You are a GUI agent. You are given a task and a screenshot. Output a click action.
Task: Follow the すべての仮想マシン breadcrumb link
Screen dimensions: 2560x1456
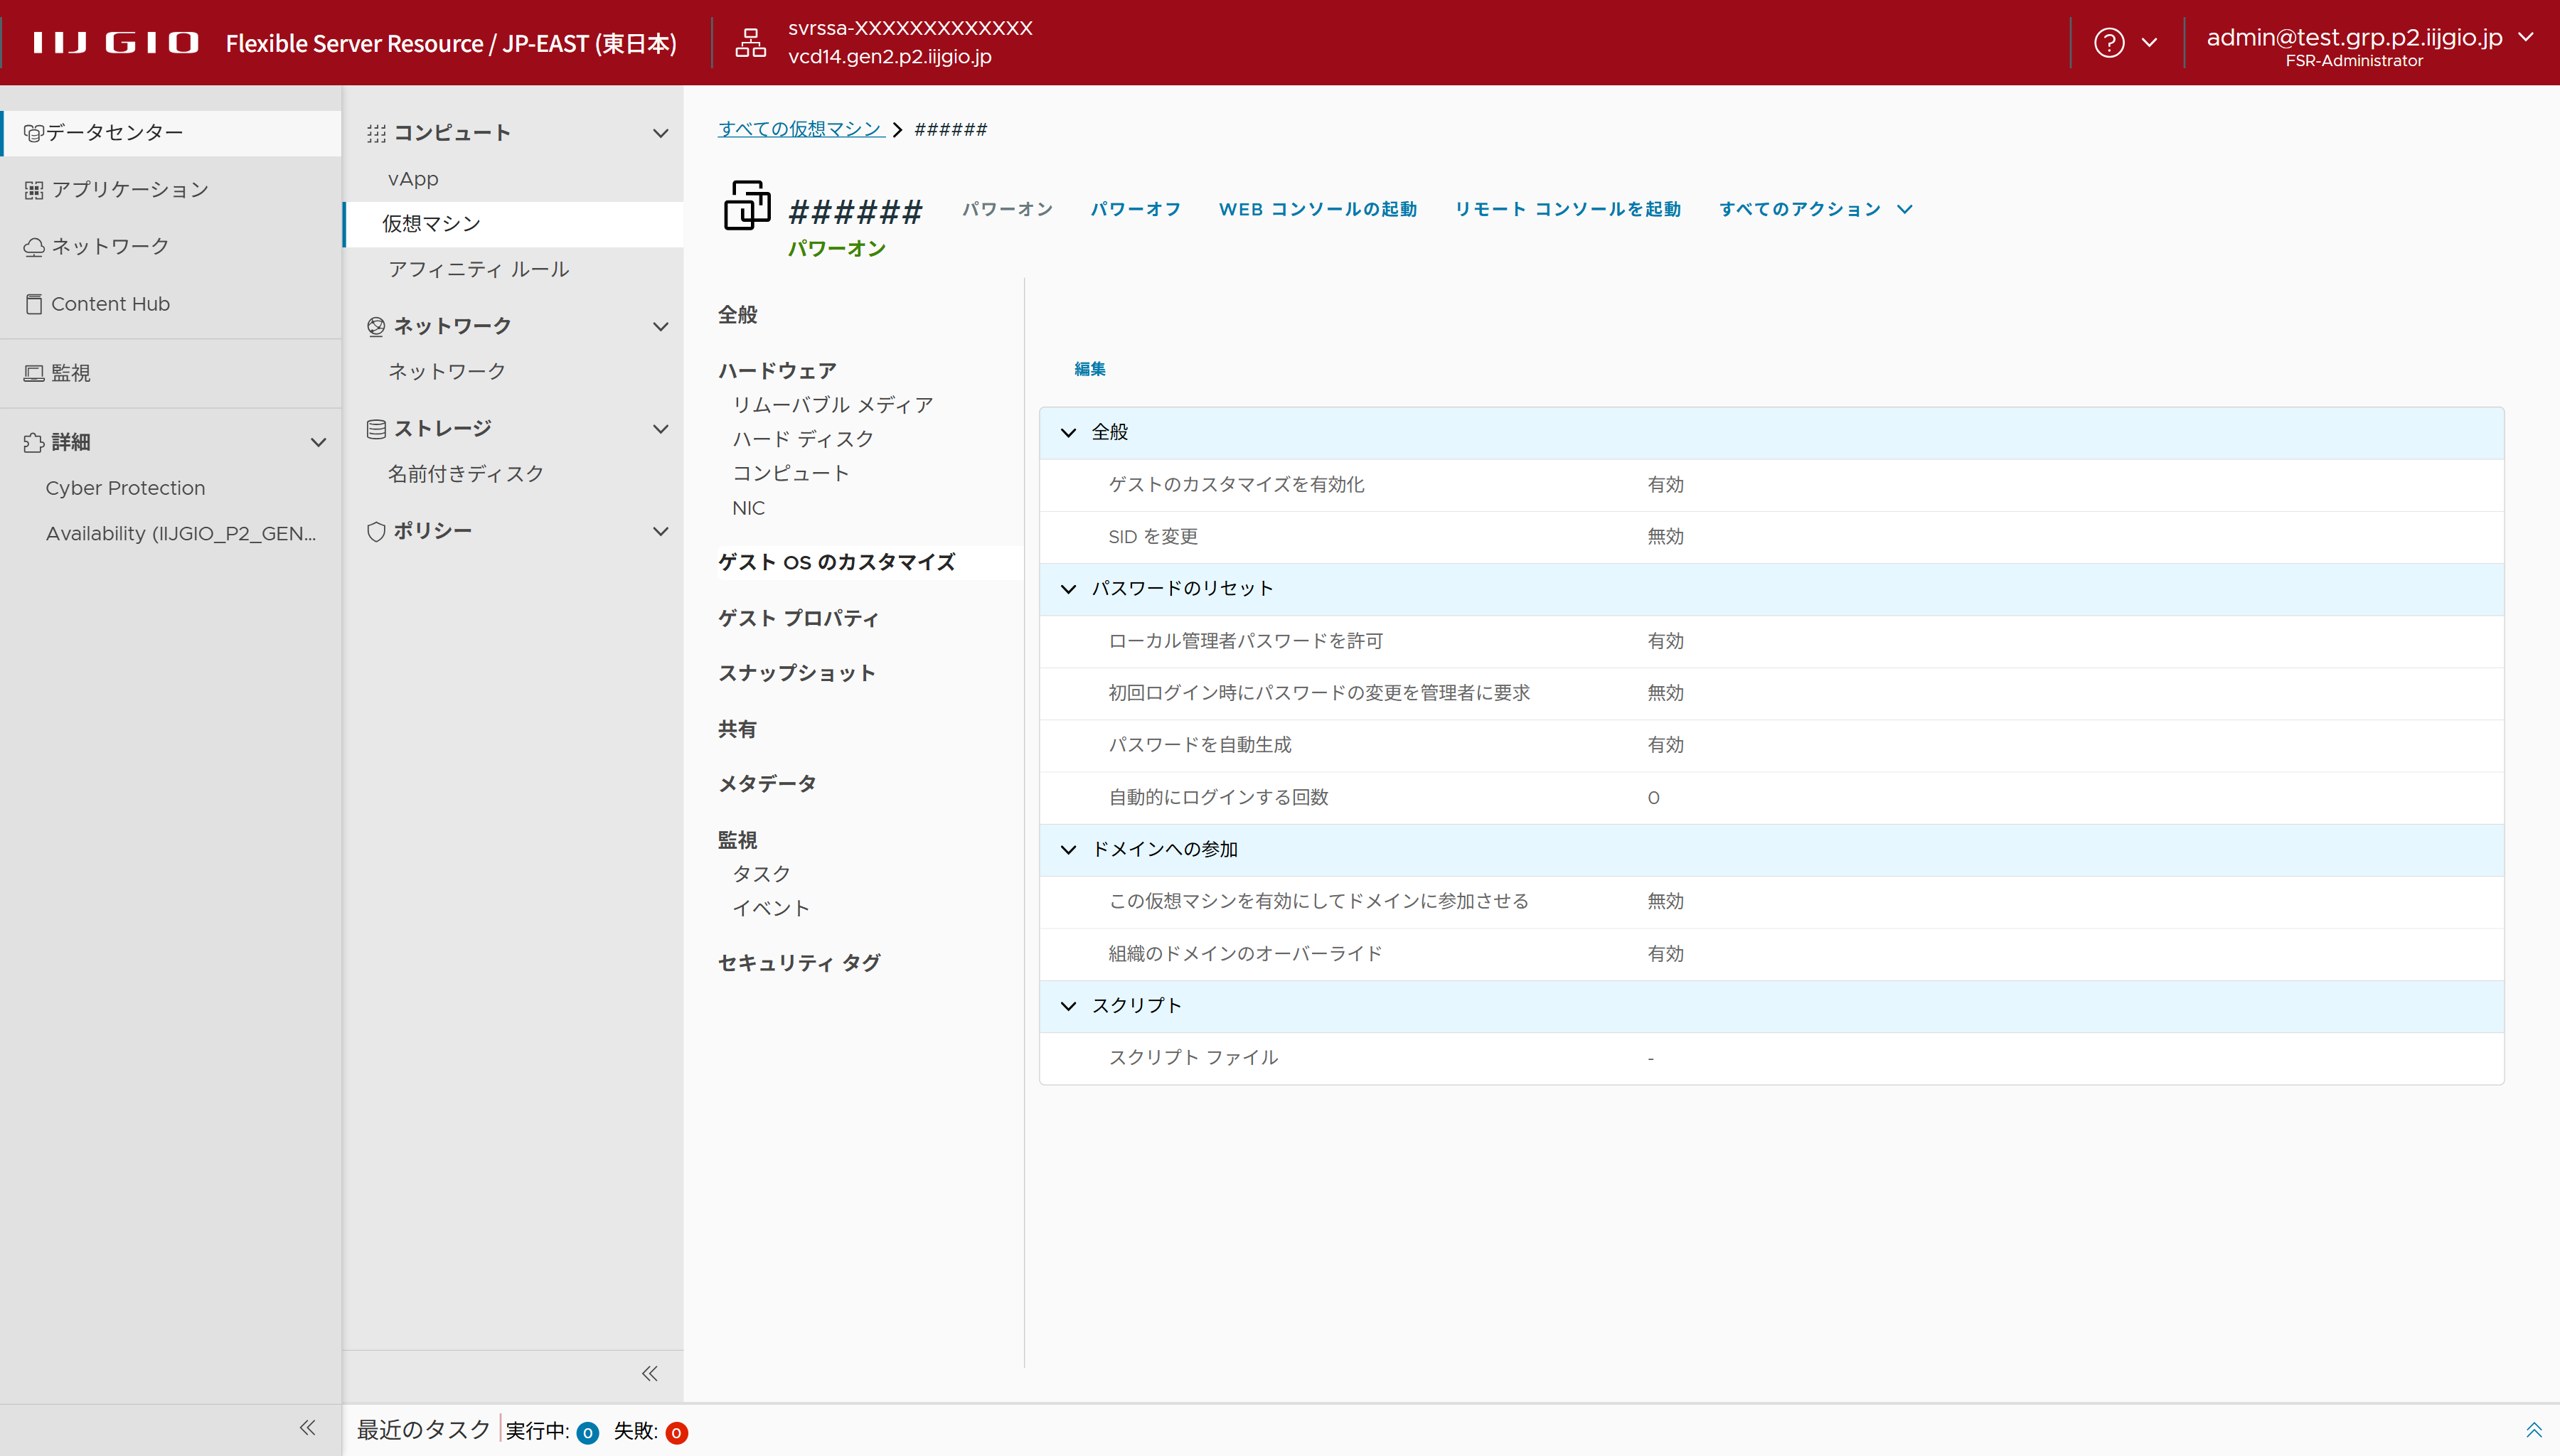coord(800,129)
